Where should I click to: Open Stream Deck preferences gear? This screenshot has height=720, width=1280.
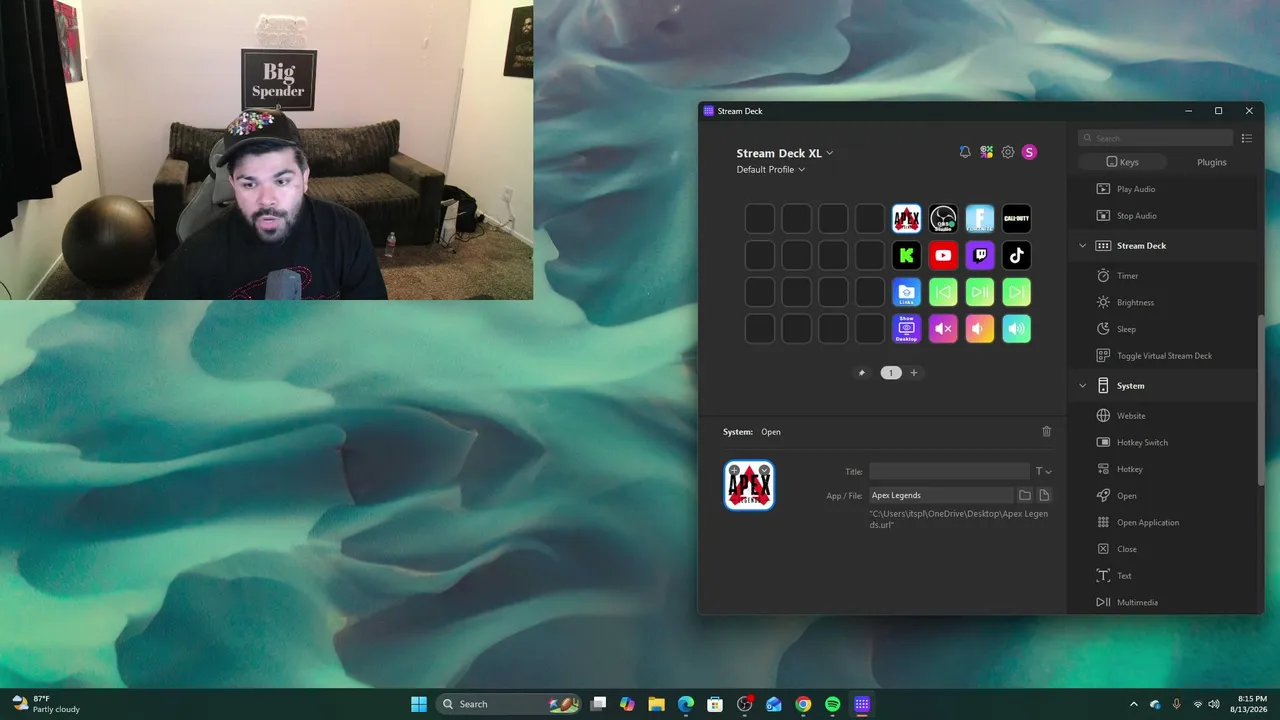1008,152
